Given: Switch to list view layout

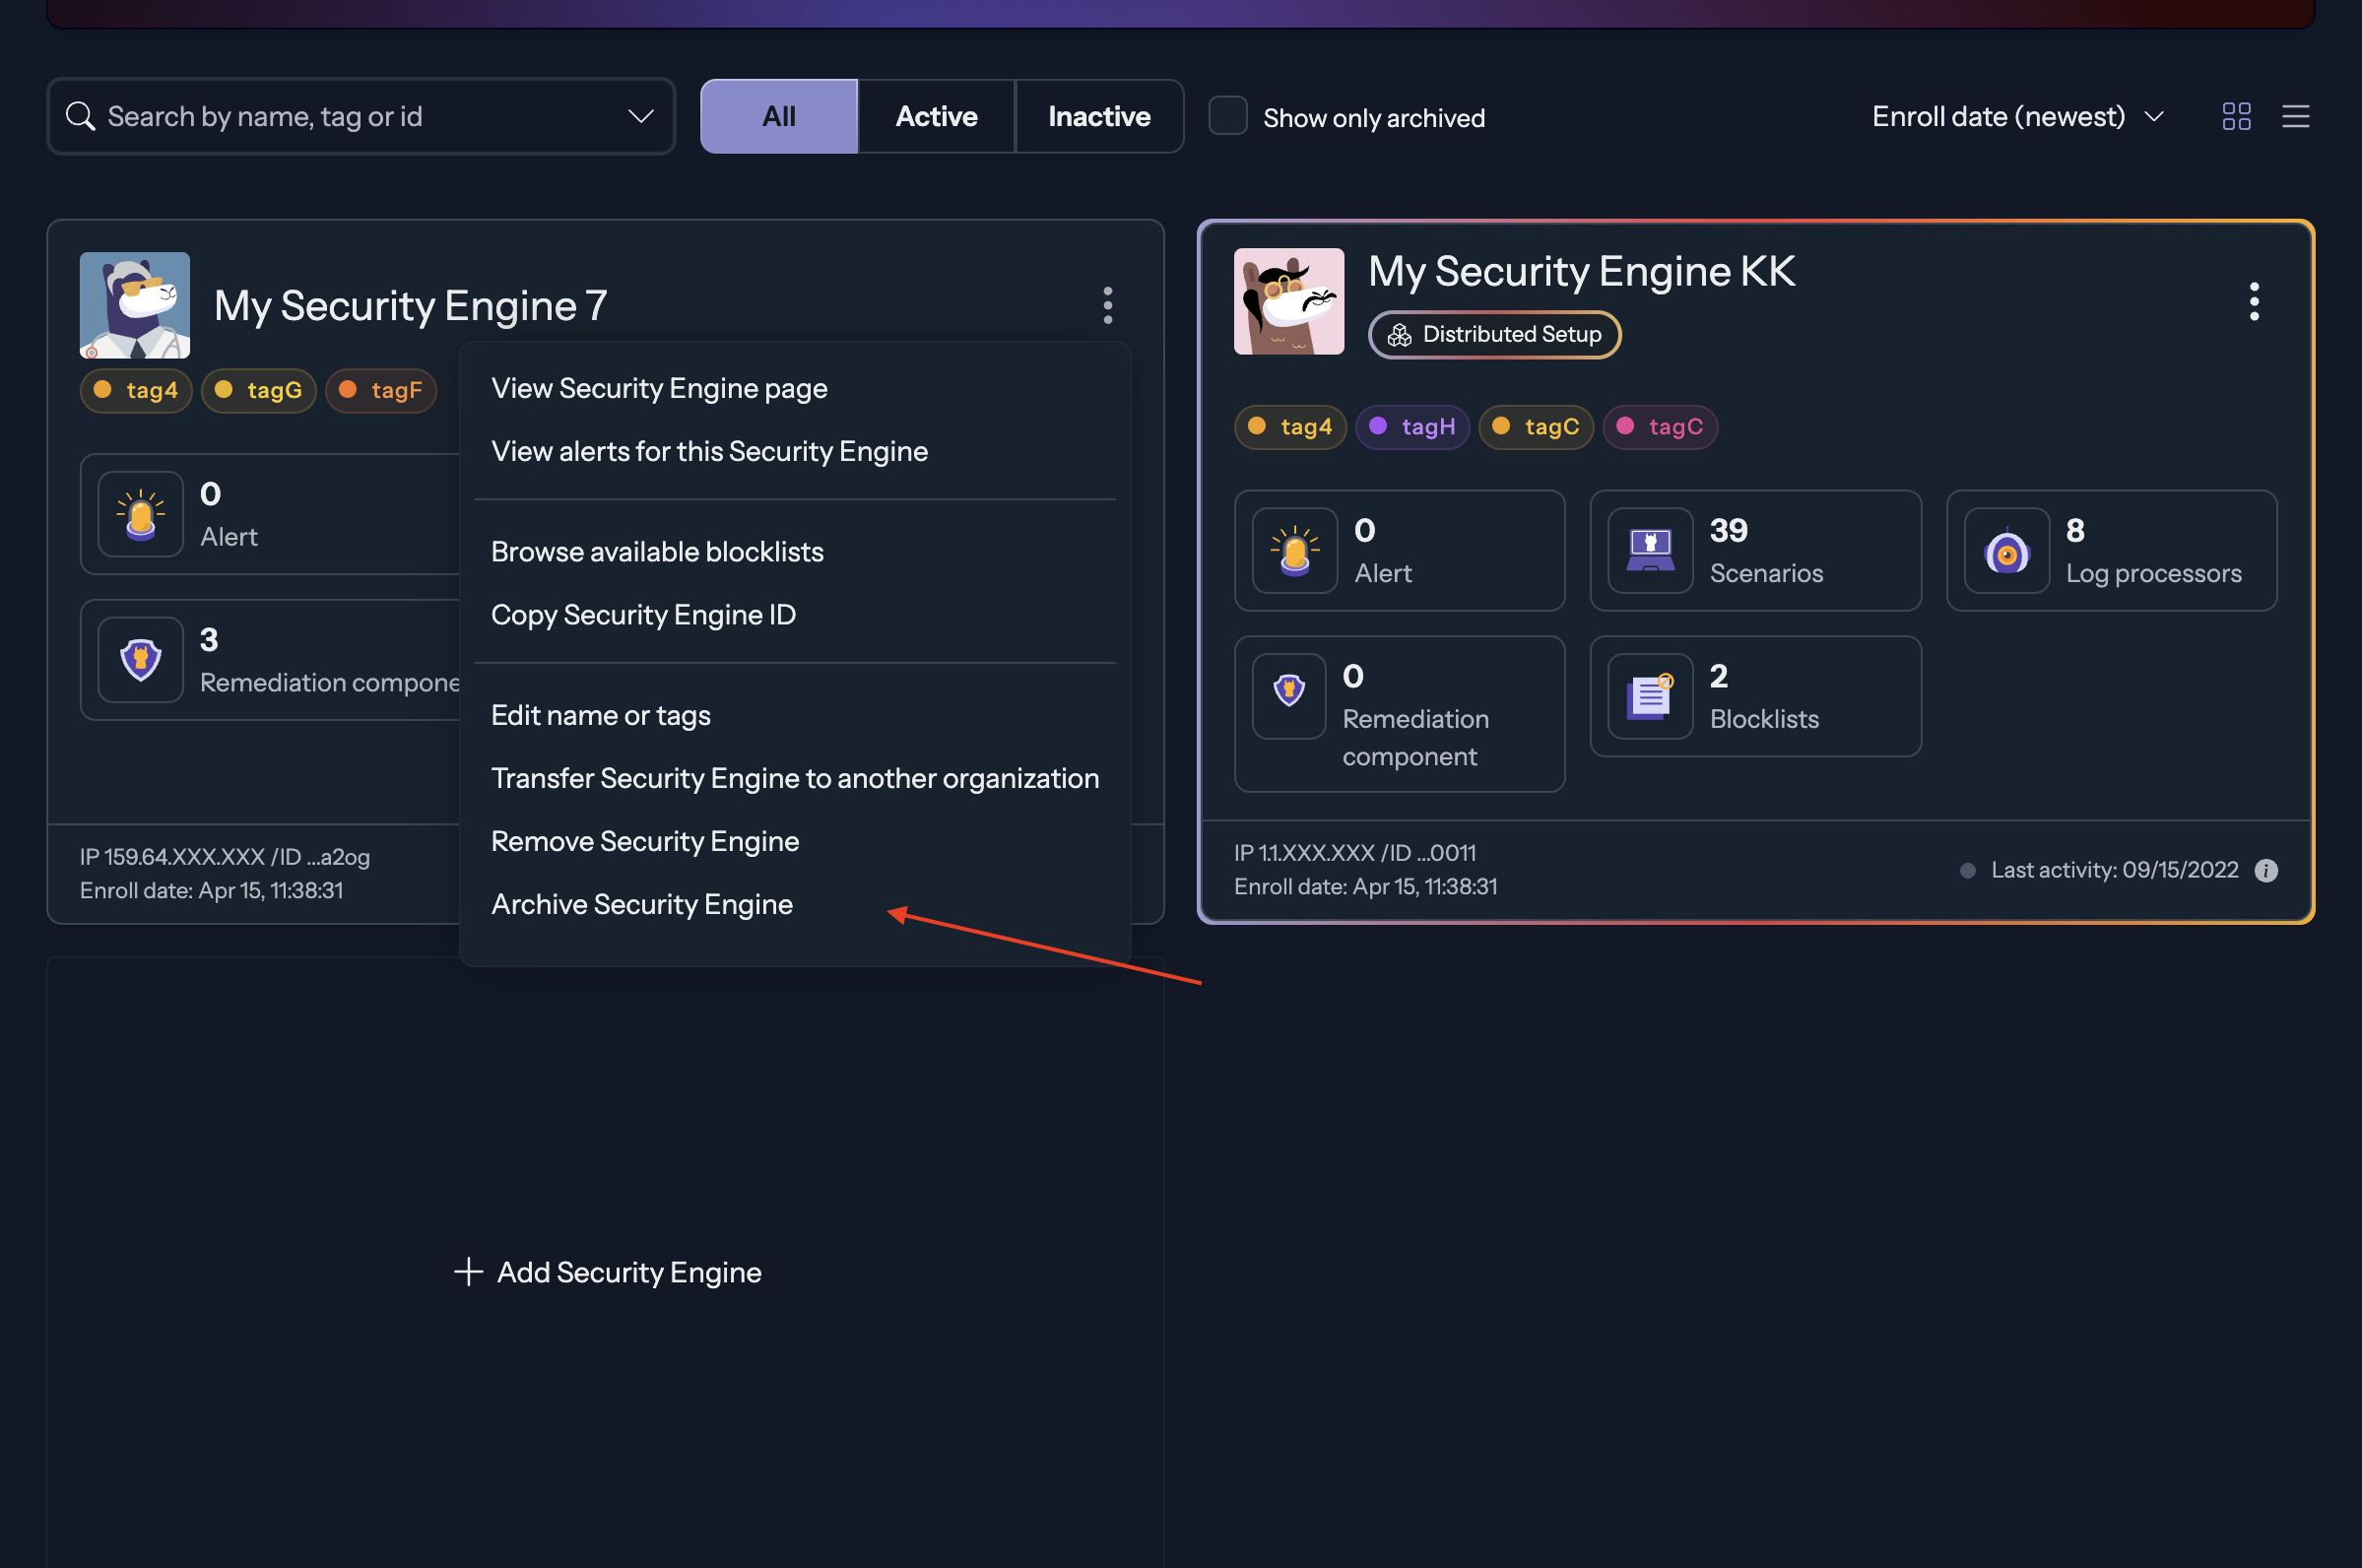Looking at the screenshot, I should pyautogui.click(x=2296, y=116).
